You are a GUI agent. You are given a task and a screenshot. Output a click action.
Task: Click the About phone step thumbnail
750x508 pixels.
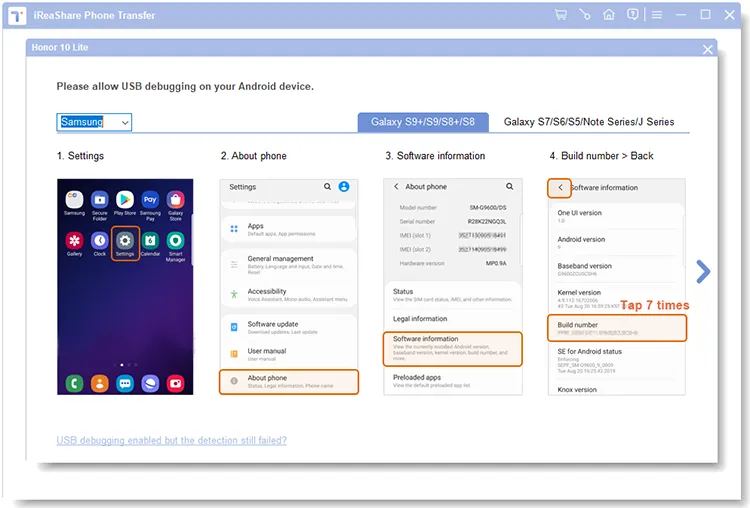289,287
